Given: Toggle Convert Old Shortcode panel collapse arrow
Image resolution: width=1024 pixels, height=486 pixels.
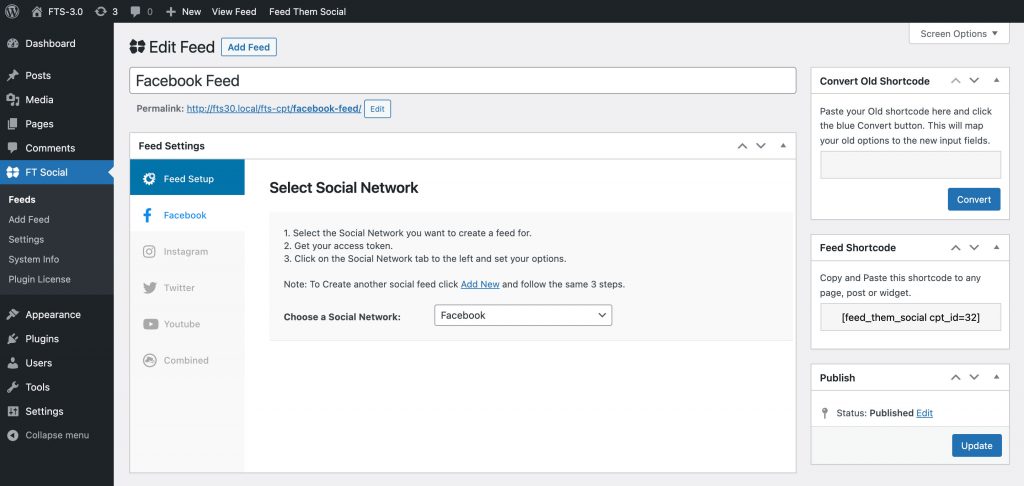Looking at the screenshot, I should (996, 80).
